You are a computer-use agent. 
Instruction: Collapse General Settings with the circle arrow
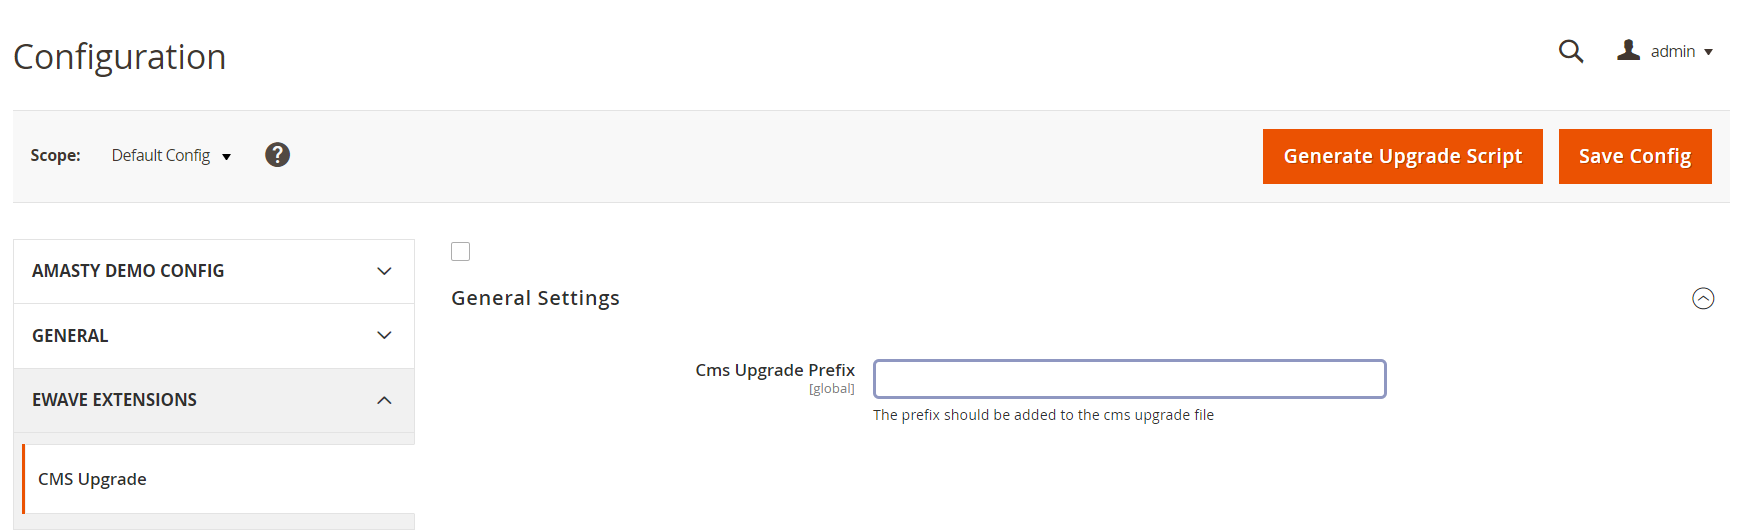click(x=1702, y=298)
